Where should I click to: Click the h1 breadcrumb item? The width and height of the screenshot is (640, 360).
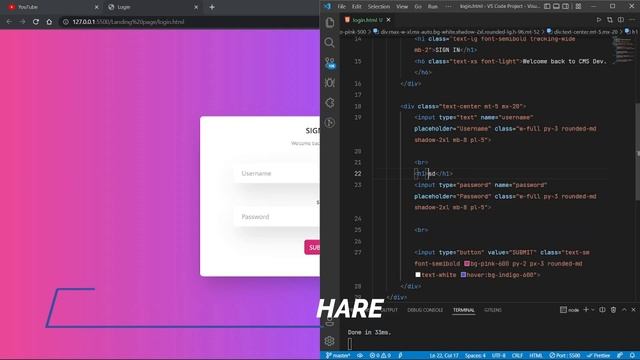point(631,31)
